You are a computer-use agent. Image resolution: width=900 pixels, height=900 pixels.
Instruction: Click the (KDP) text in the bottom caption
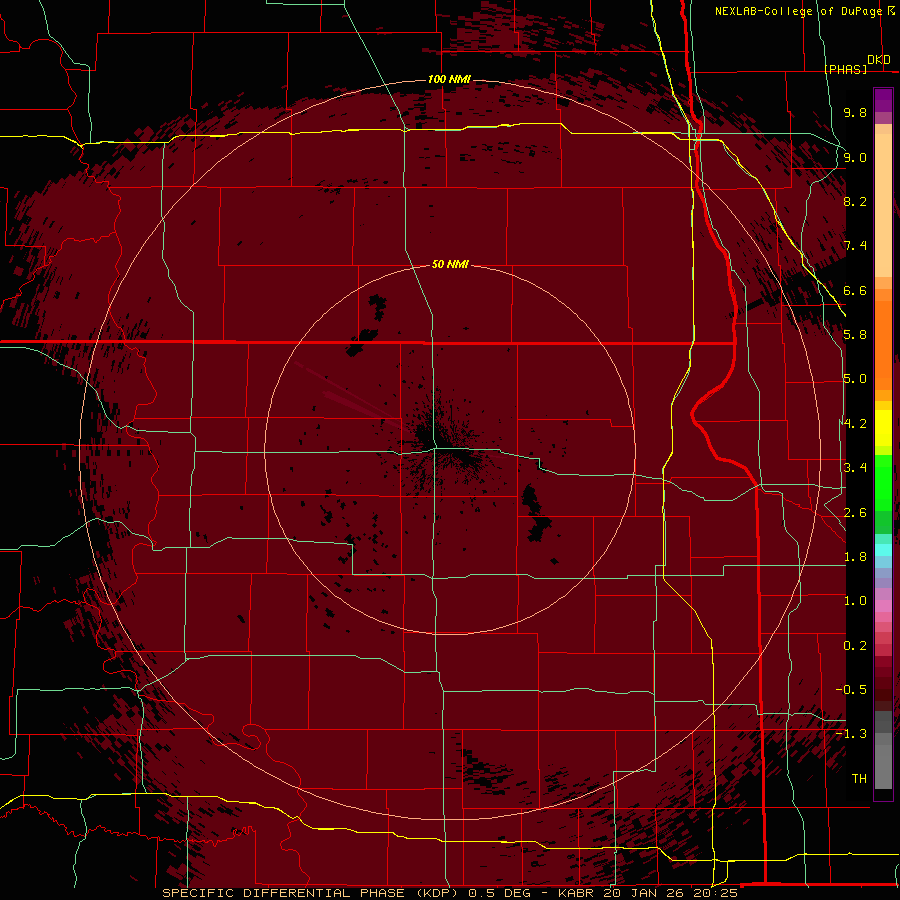[440, 893]
